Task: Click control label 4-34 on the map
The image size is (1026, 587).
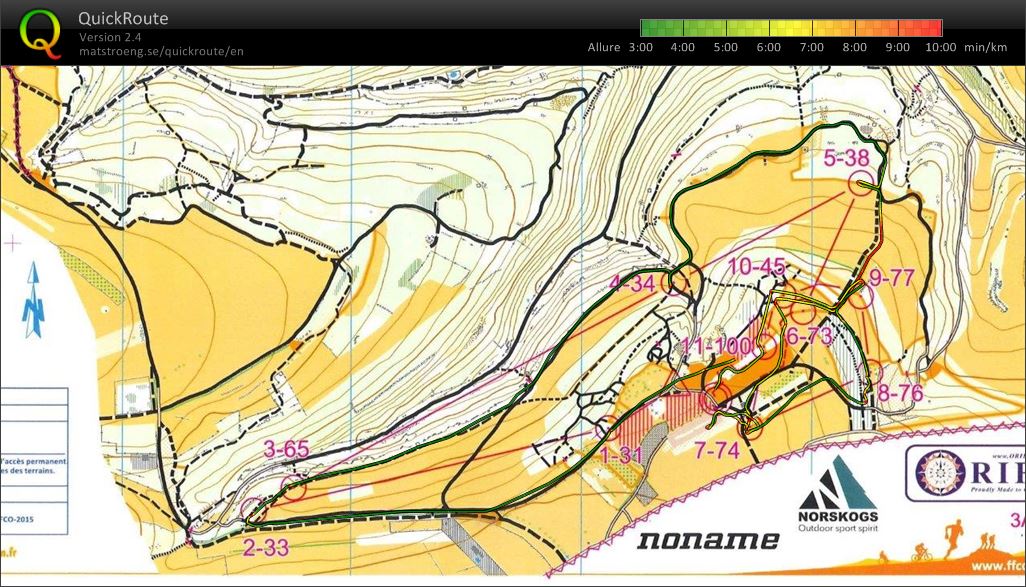Action: point(631,283)
